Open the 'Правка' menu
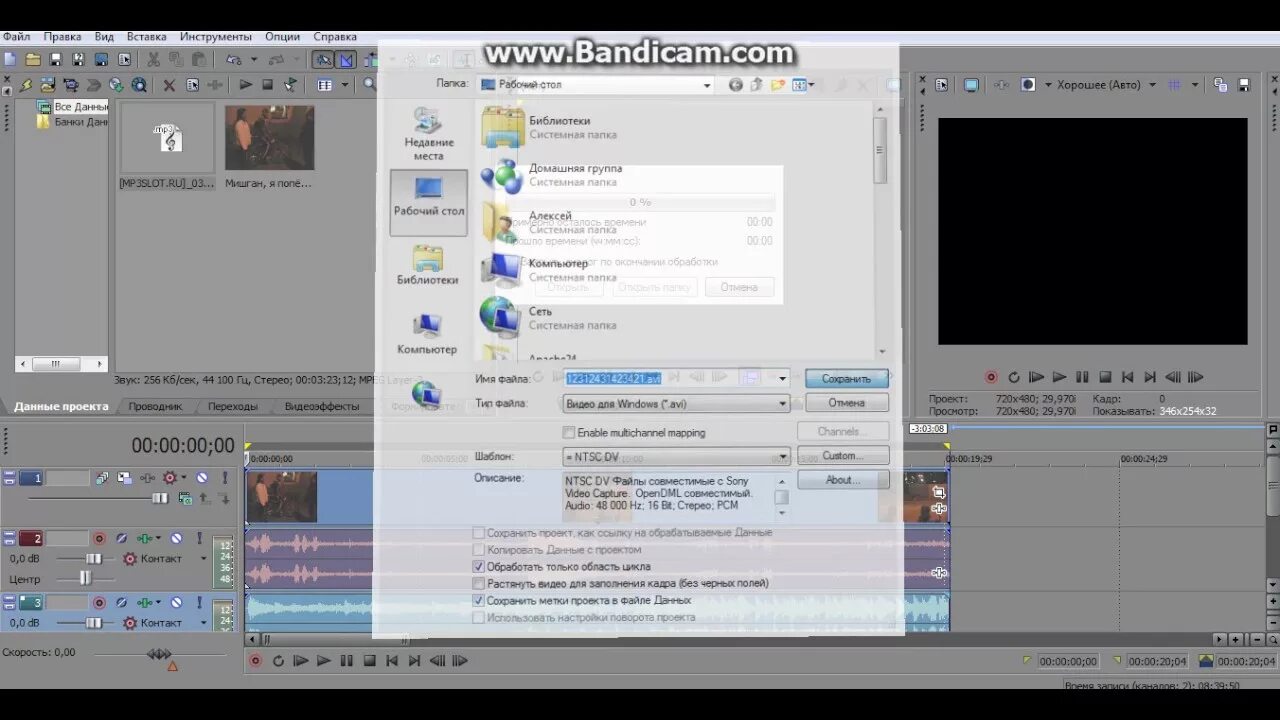Viewport: 1280px width, 720px height. coord(62,37)
